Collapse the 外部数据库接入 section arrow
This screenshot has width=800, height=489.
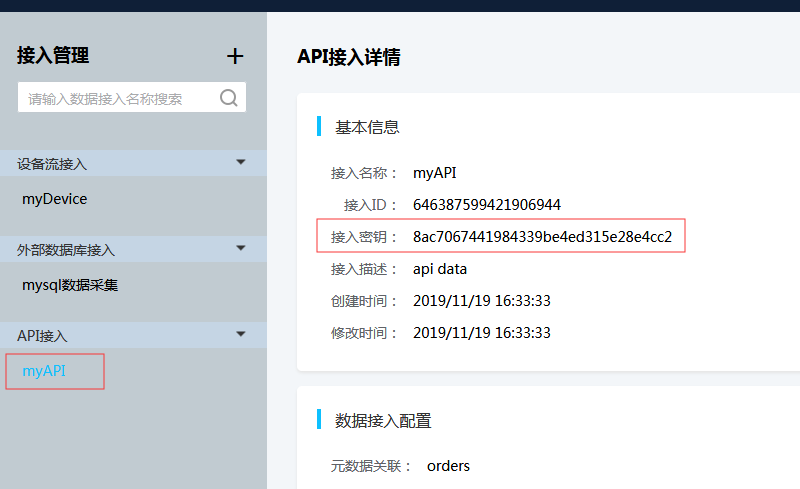coord(241,248)
